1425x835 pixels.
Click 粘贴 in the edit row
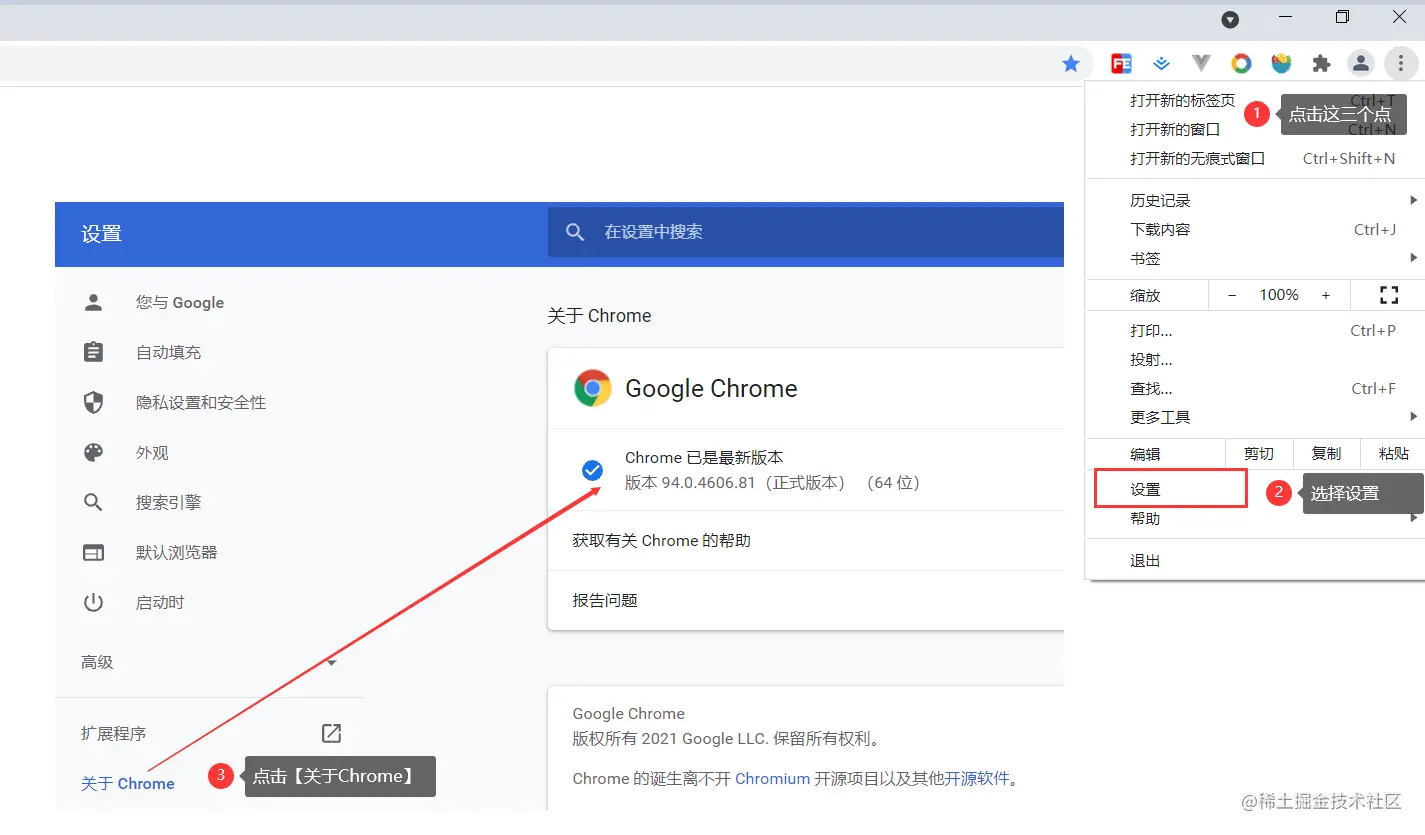[1393, 454]
